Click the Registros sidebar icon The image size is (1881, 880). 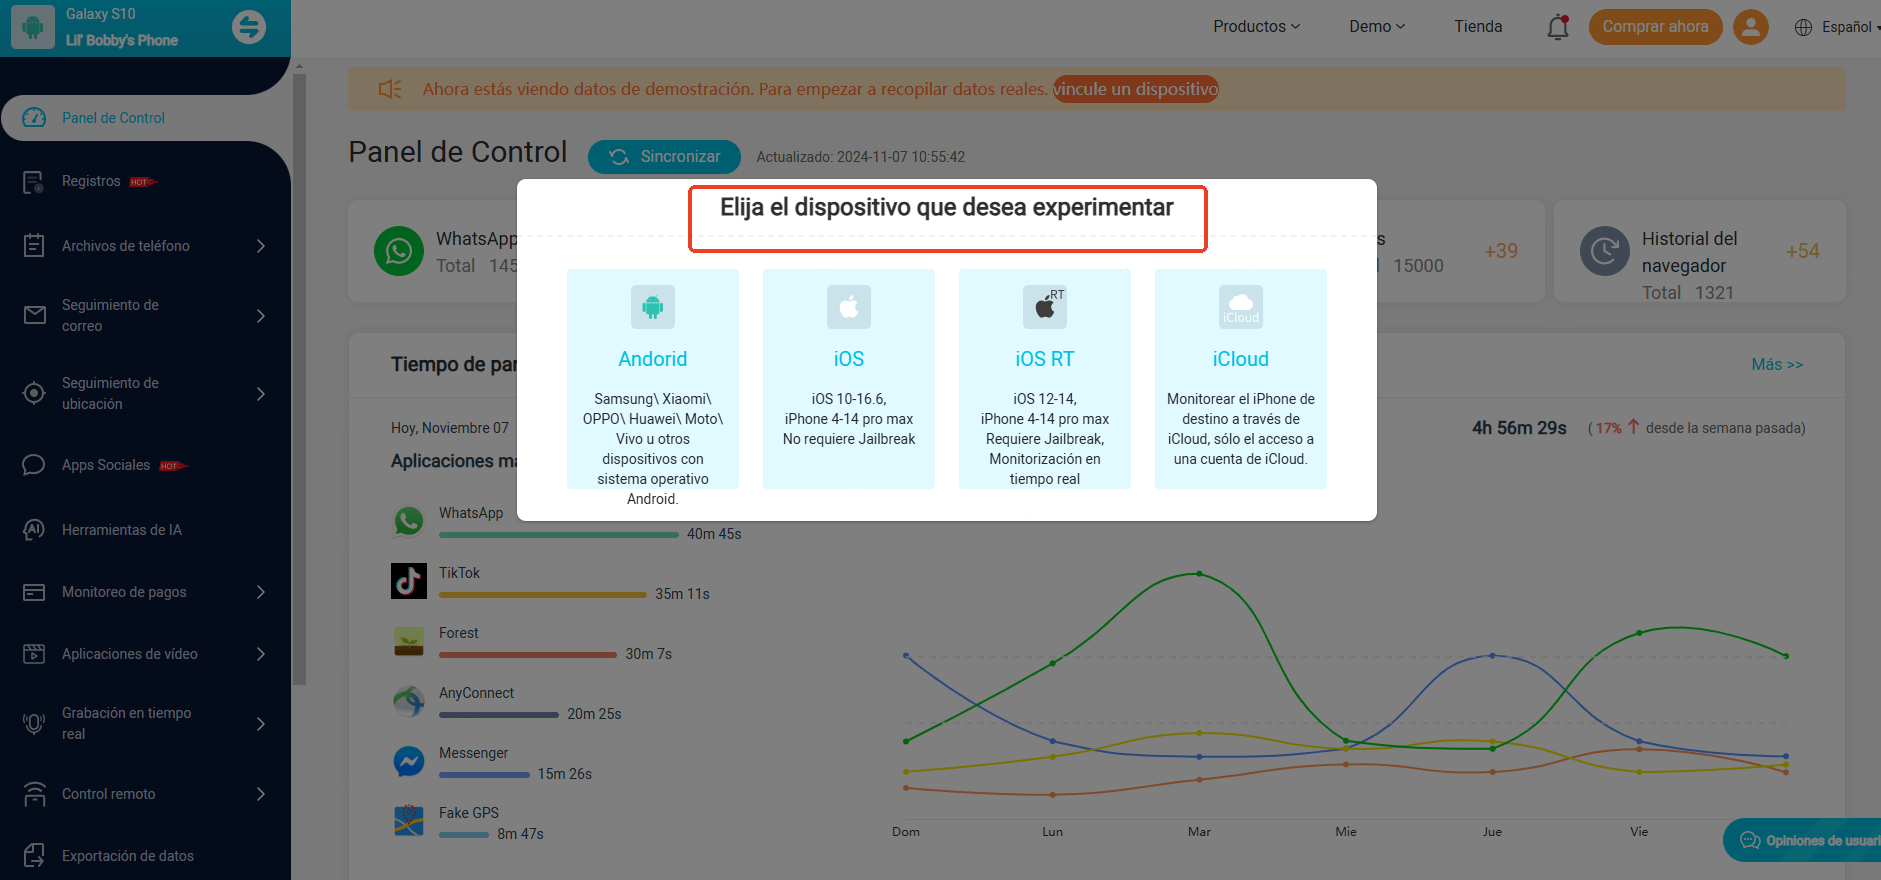click(x=34, y=182)
